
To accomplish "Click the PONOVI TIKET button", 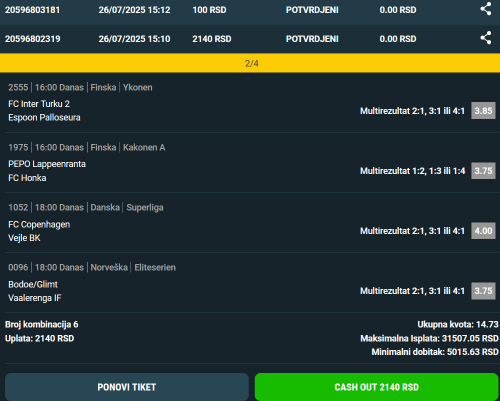I will point(127,387).
